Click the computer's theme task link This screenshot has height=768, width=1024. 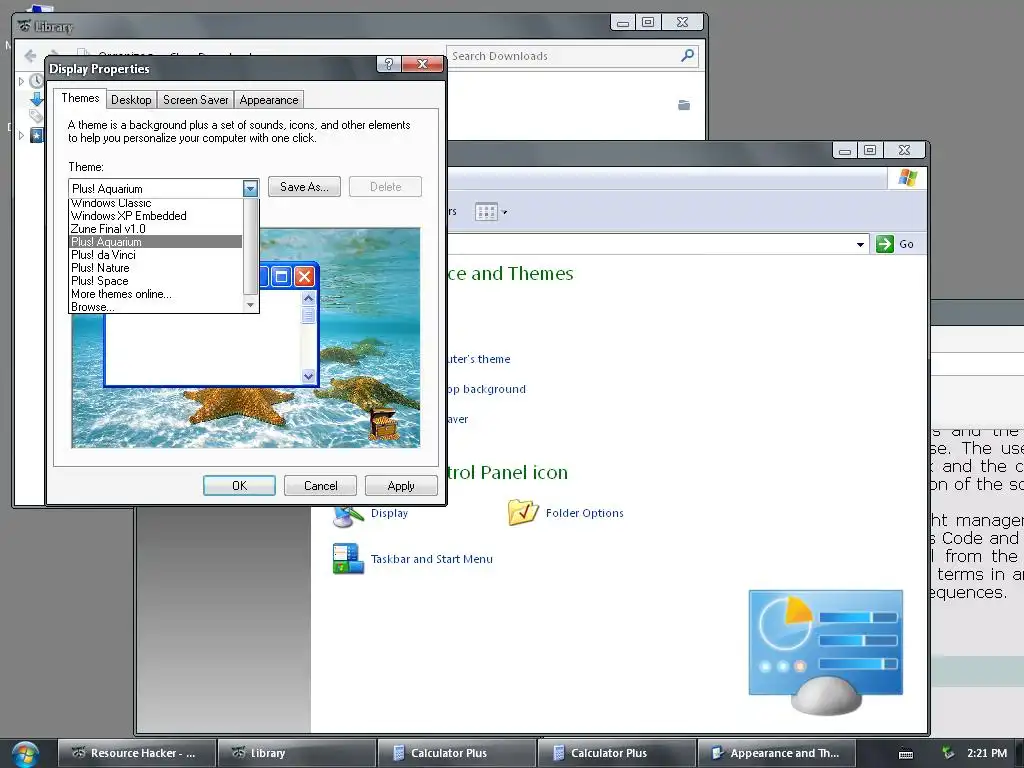479,359
